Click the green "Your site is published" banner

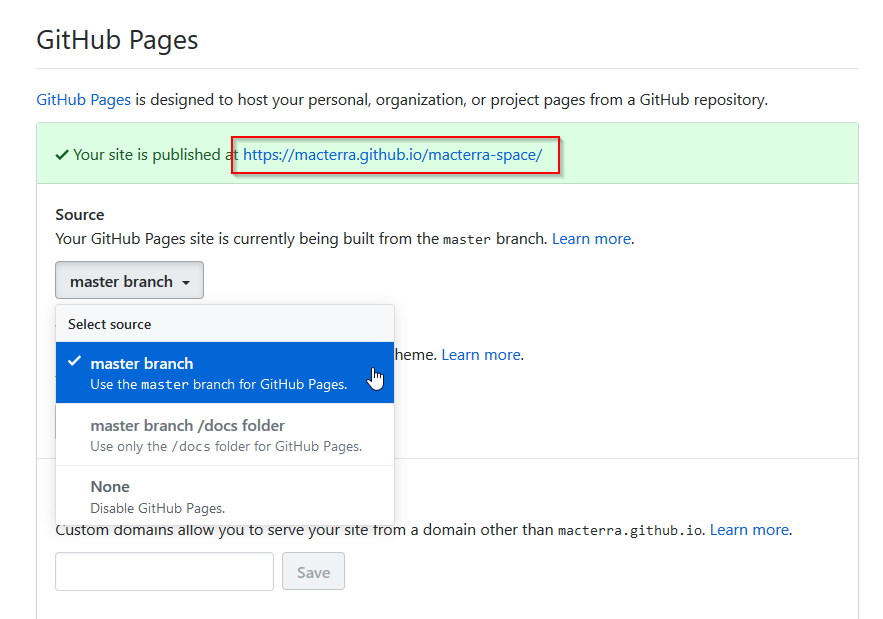click(700, 155)
